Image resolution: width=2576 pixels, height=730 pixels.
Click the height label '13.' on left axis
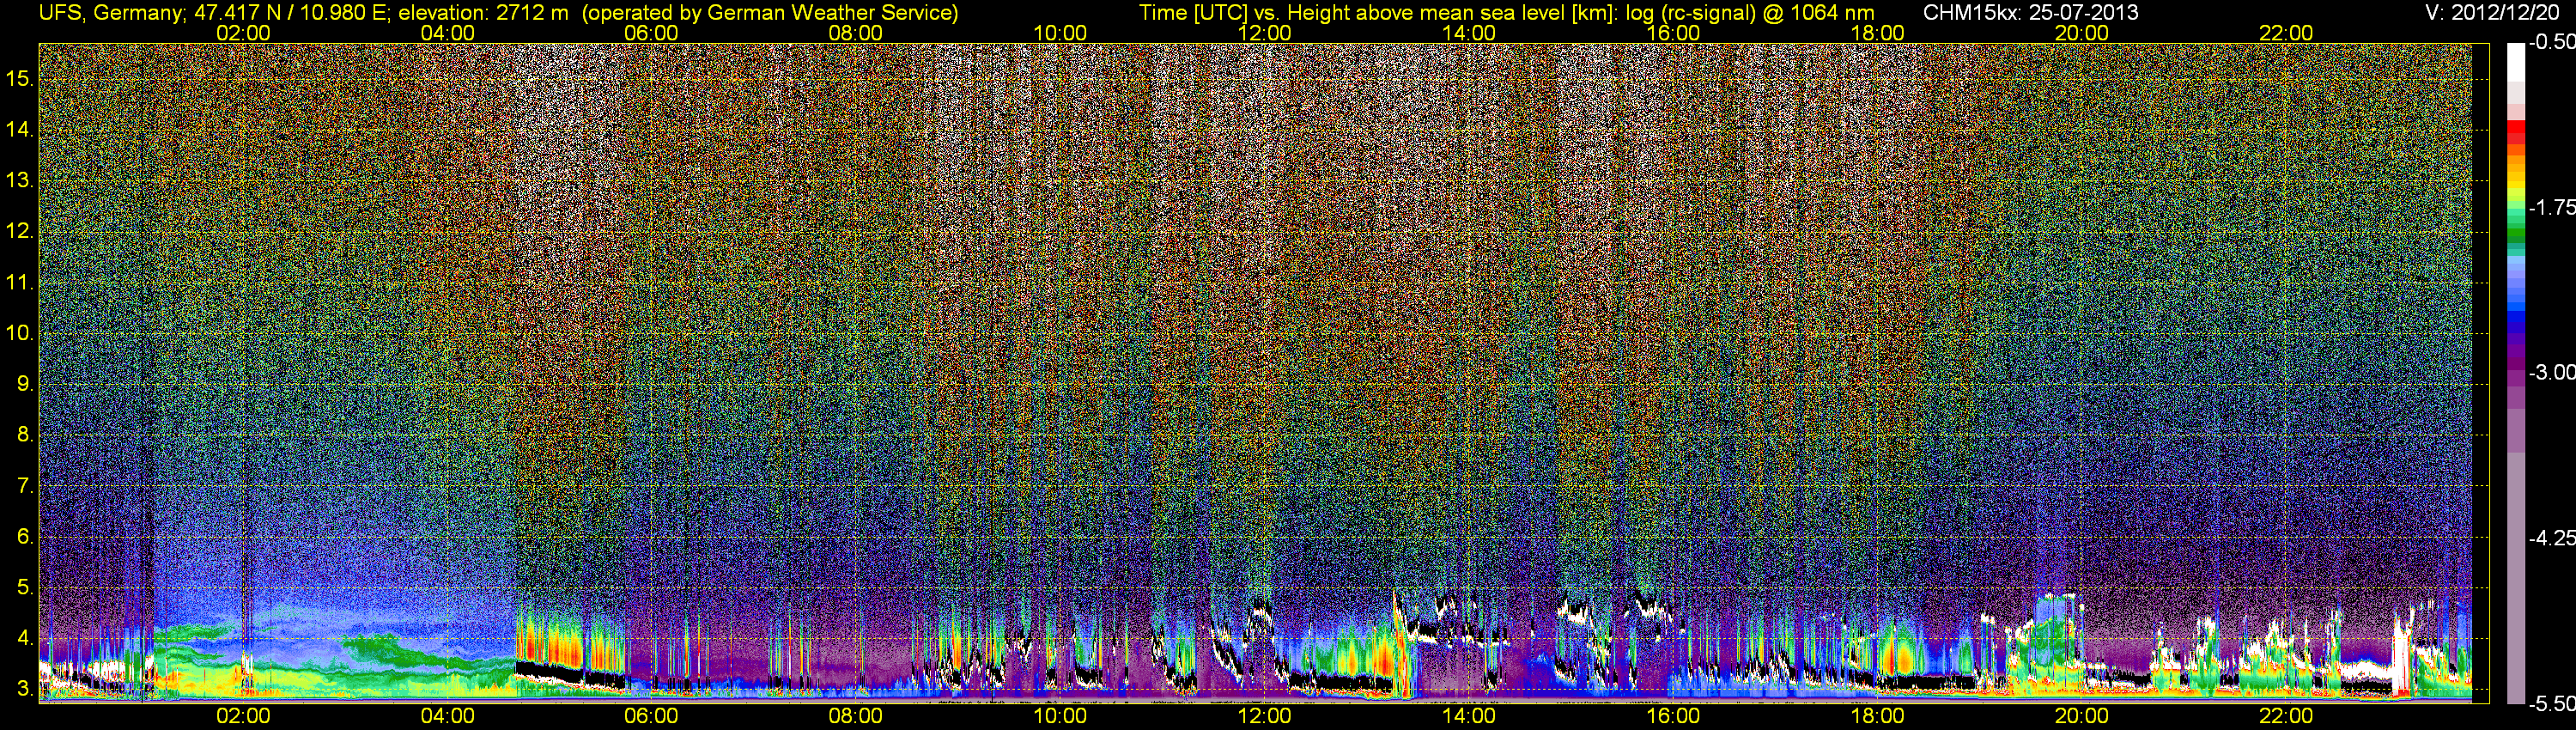click(x=20, y=180)
